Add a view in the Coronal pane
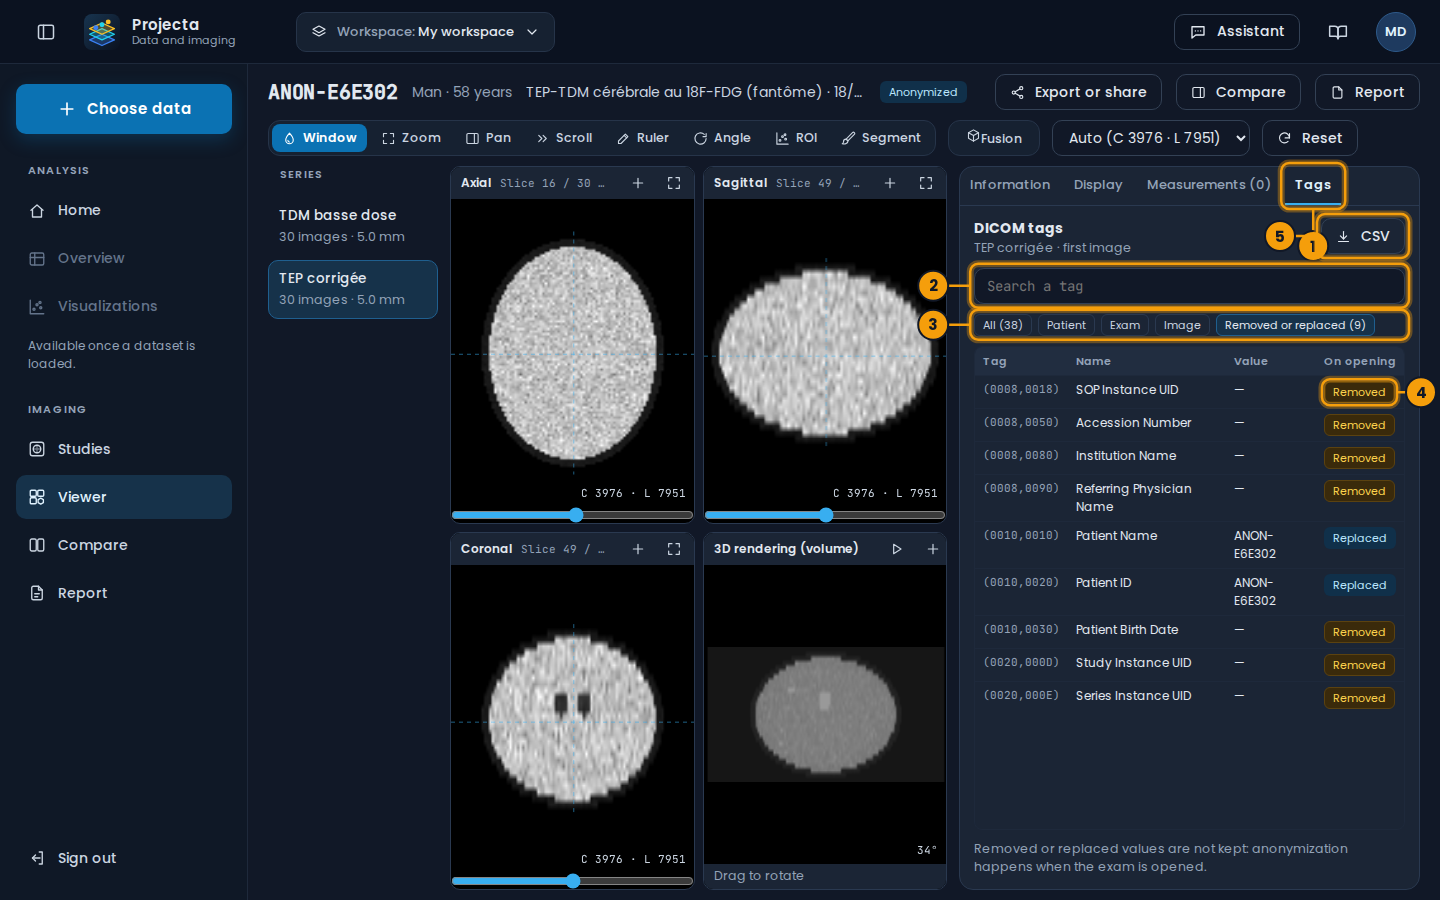Viewport: 1440px width, 900px height. pos(638,549)
